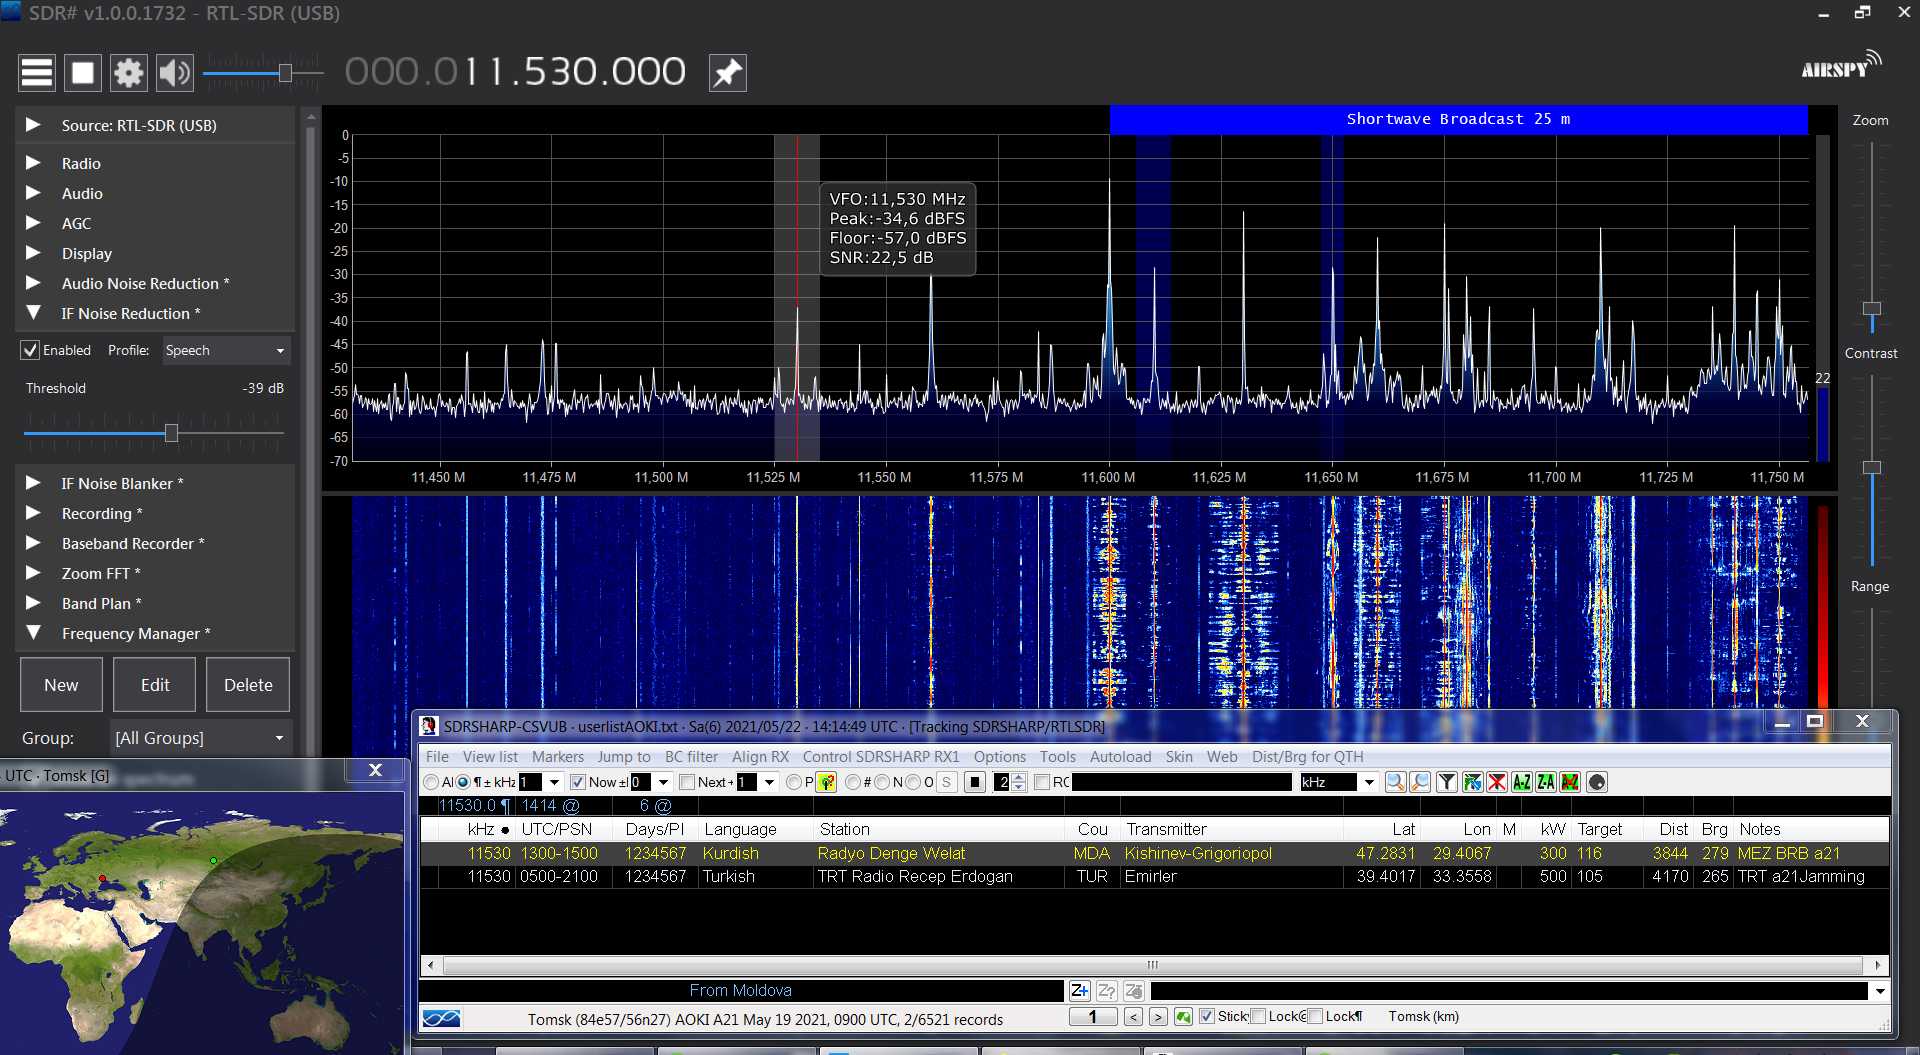Open the File menu in CSVUB
The width and height of the screenshot is (1920, 1055).
coord(437,756)
